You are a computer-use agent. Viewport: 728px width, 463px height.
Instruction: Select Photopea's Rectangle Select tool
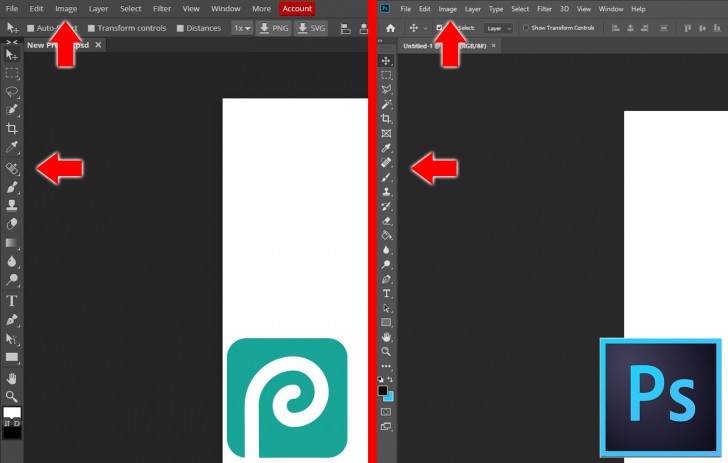pos(12,73)
